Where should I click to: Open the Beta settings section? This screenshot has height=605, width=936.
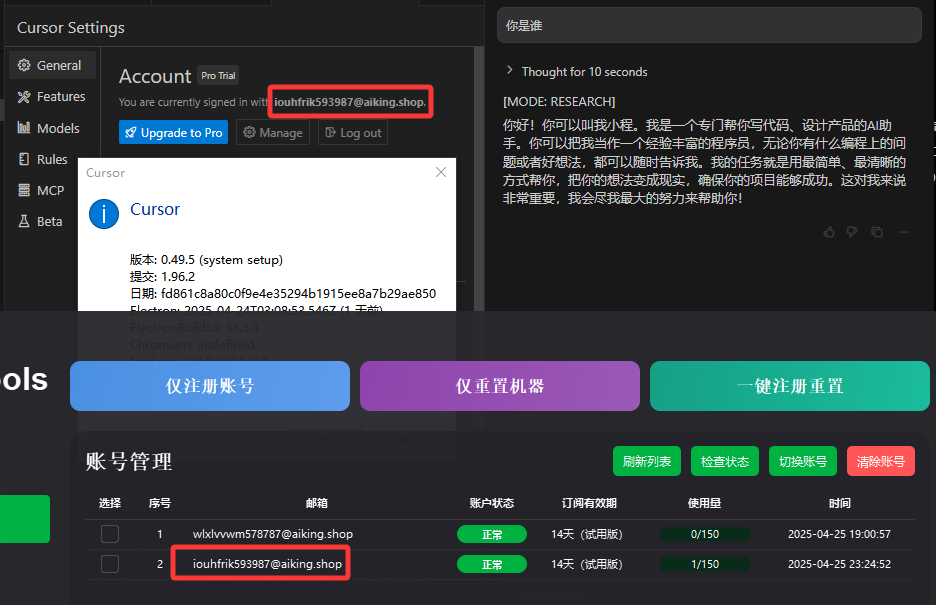point(41,221)
